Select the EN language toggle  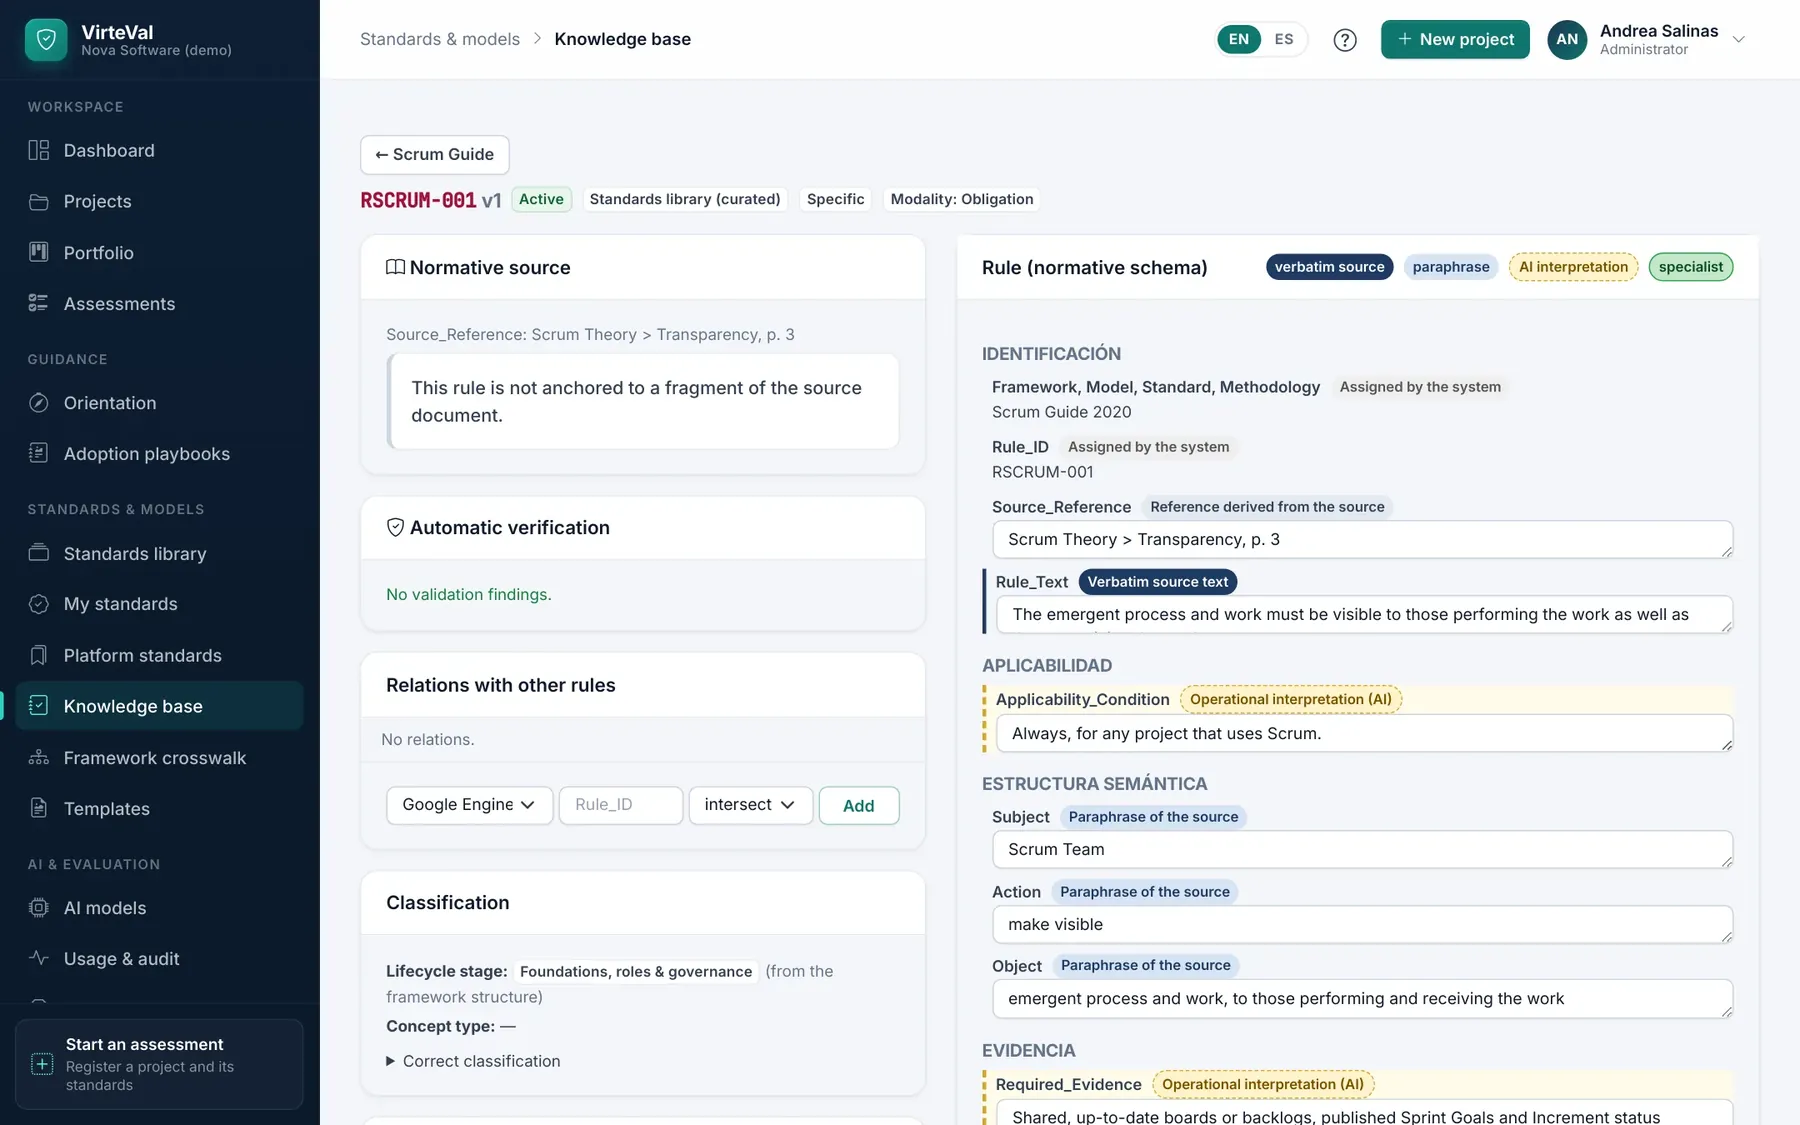pos(1239,40)
